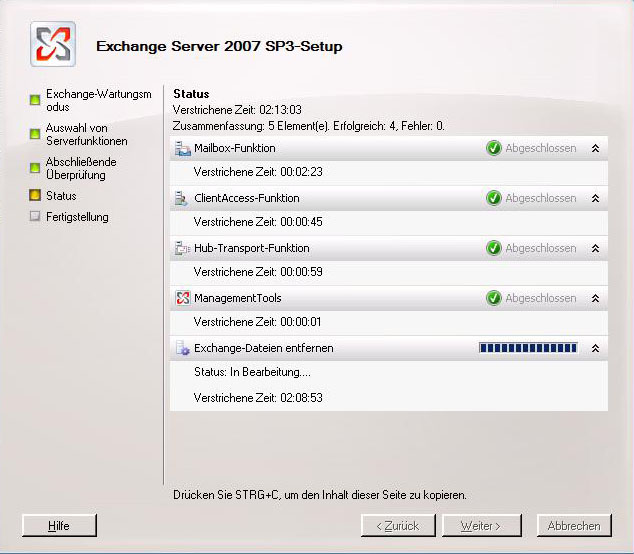Select the Fertigstellung wizard step
This screenshot has width=634, height=554.
pos(77,217)
